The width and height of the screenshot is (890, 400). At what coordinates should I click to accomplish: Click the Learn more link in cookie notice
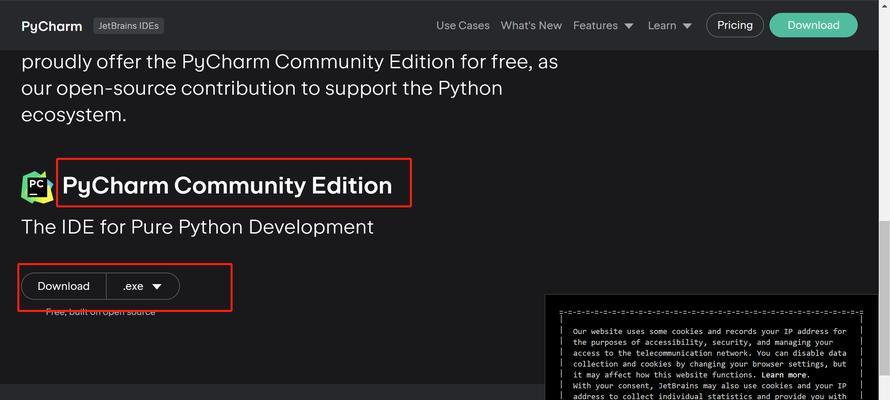pyautogui.click(x=786, y=375)
